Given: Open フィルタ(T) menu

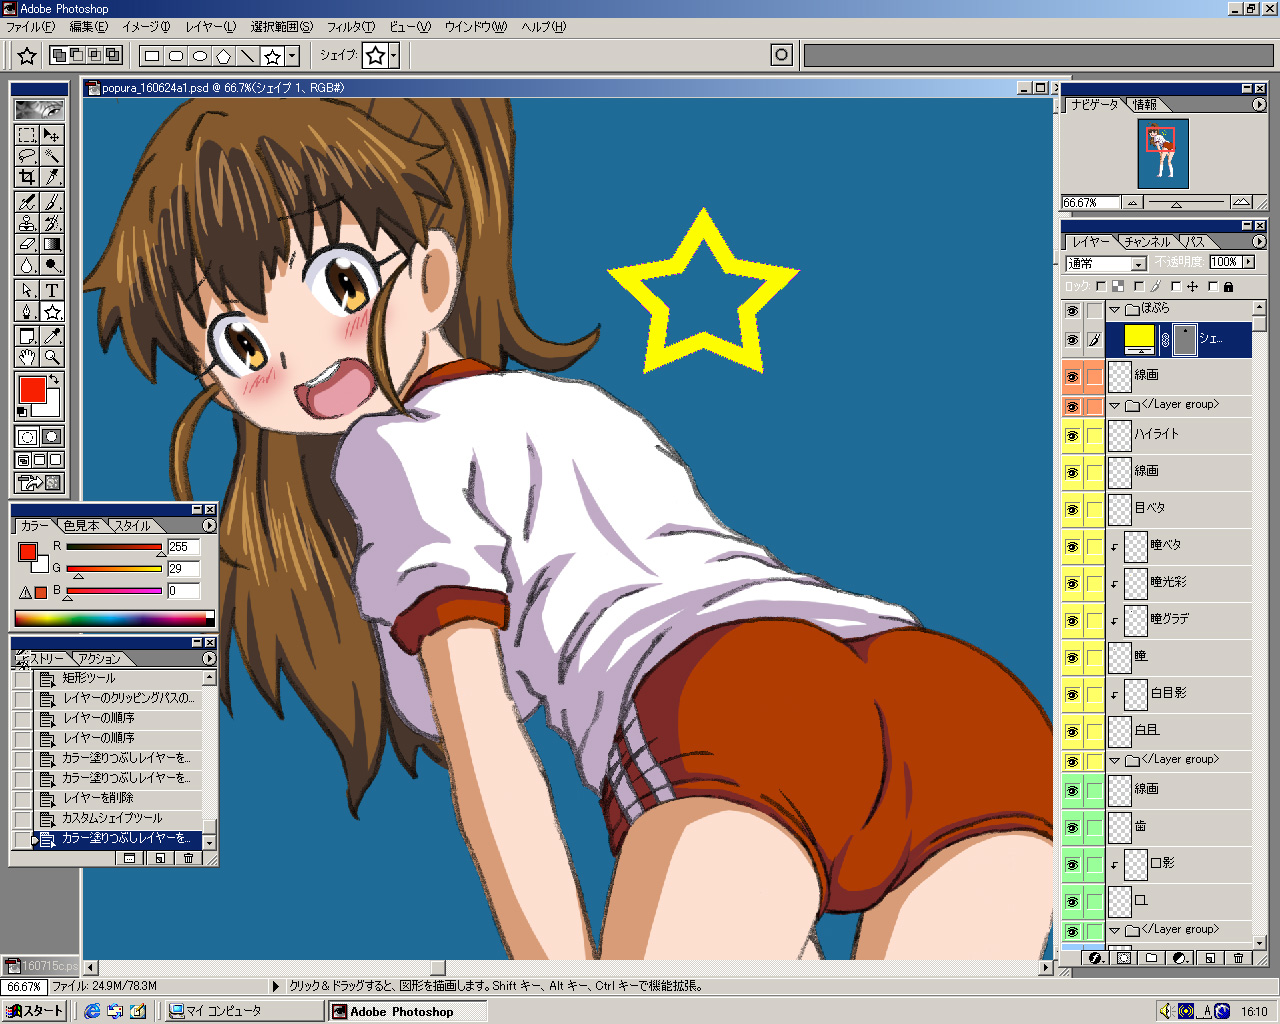Looking at the screenshot, I should [x=351, y=27].
